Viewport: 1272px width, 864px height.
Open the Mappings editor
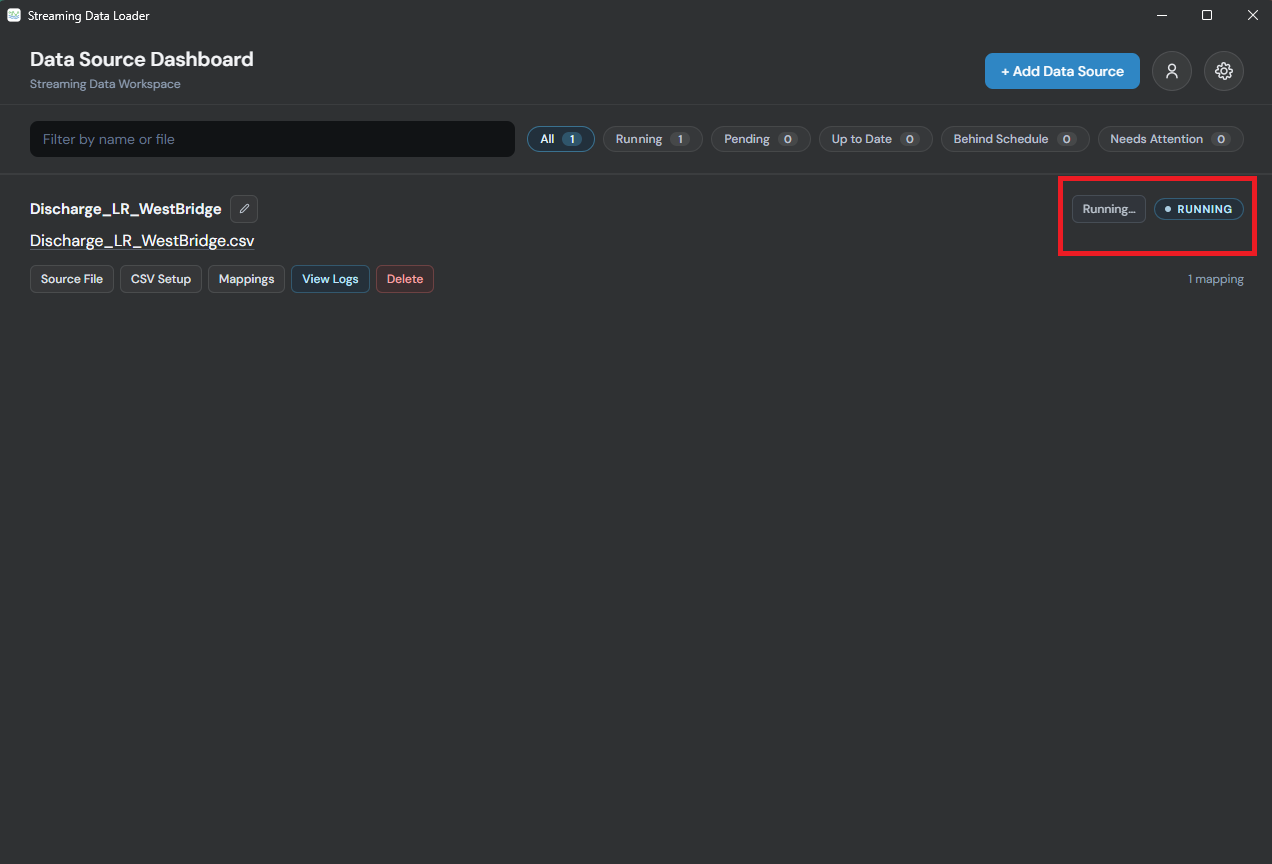[x=246, y=279]
